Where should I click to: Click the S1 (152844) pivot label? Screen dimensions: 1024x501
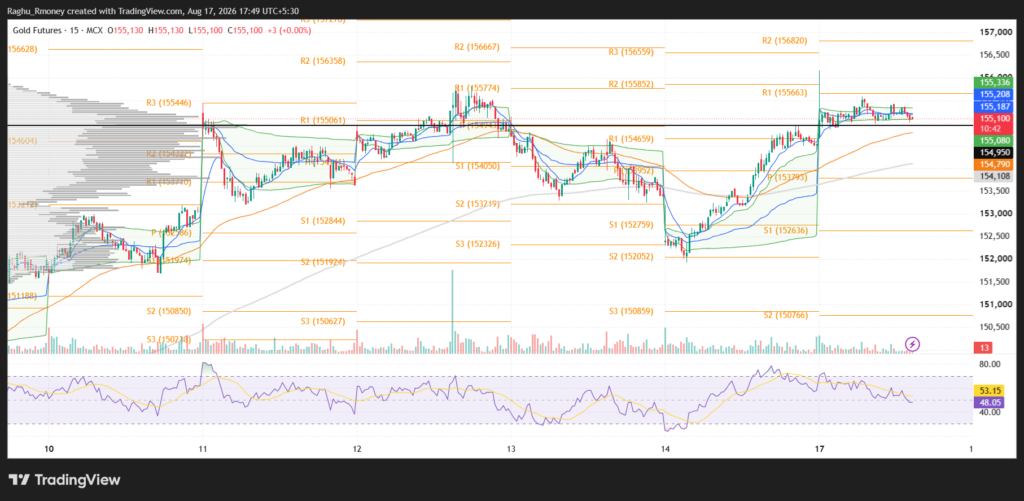pyautogui.click(x=325, y=221)
